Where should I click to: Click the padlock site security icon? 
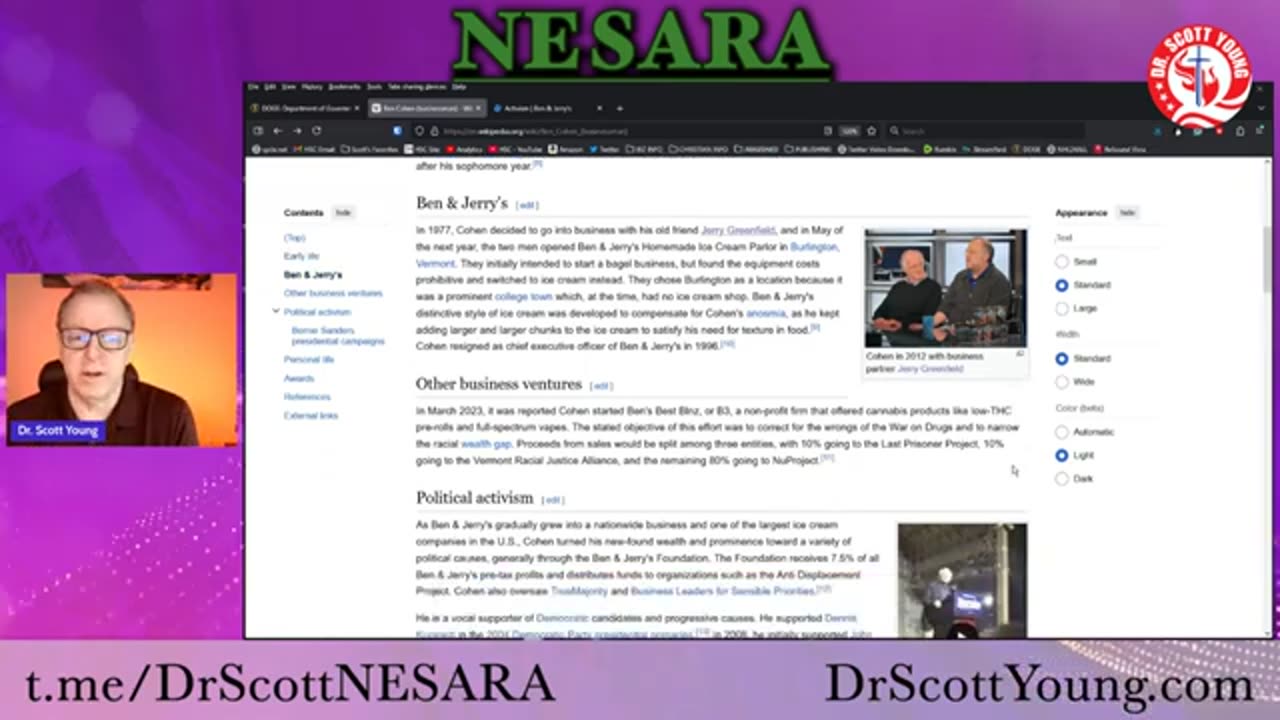tap(434, 131)
